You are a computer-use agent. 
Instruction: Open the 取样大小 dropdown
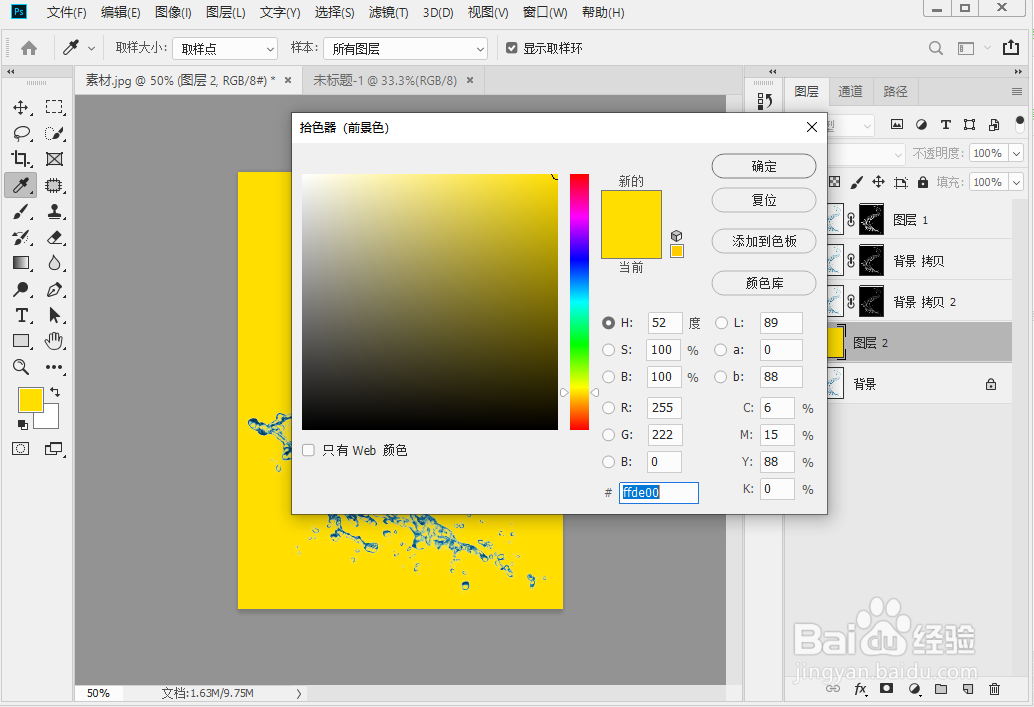[224, 47]
